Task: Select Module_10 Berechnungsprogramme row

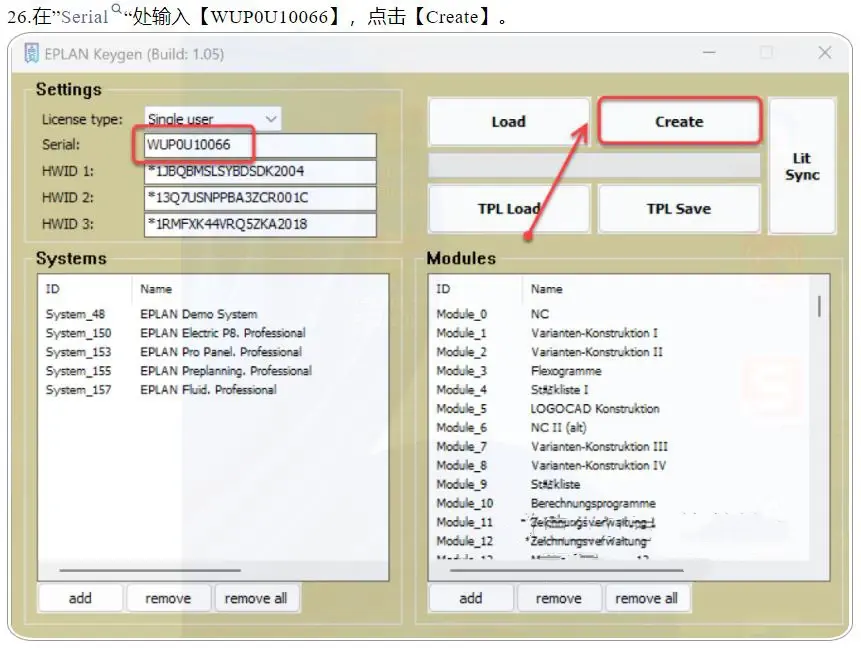Action: 620,503
